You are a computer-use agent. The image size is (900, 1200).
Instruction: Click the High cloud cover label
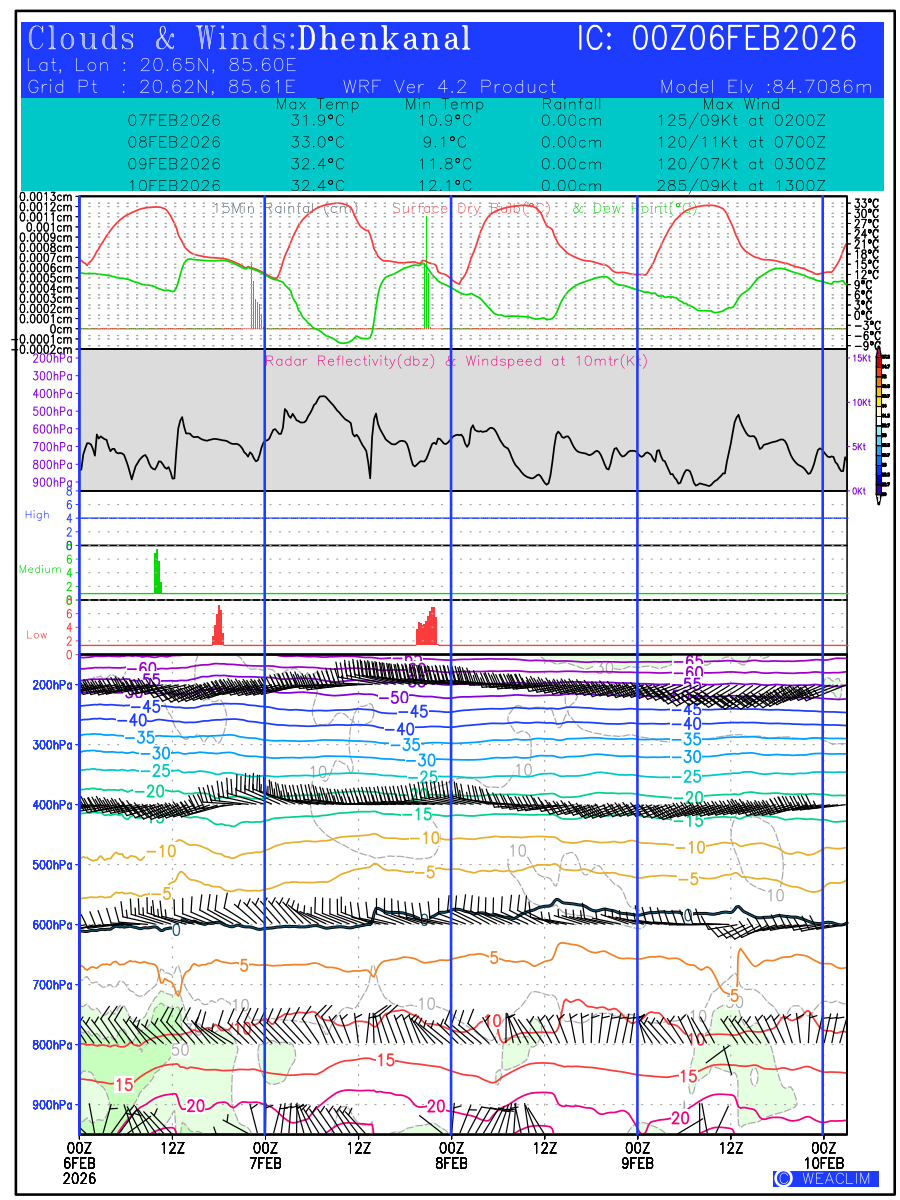tap(36, 515)
